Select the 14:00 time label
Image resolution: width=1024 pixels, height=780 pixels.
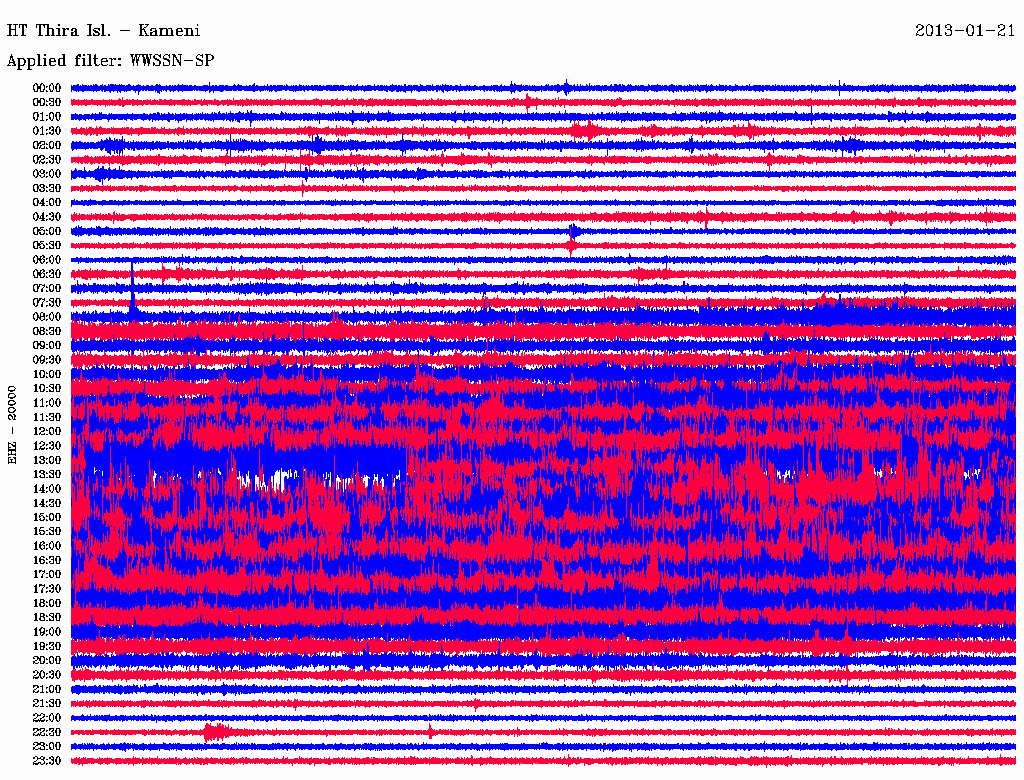pyautogui.click(x=46, y=489)
